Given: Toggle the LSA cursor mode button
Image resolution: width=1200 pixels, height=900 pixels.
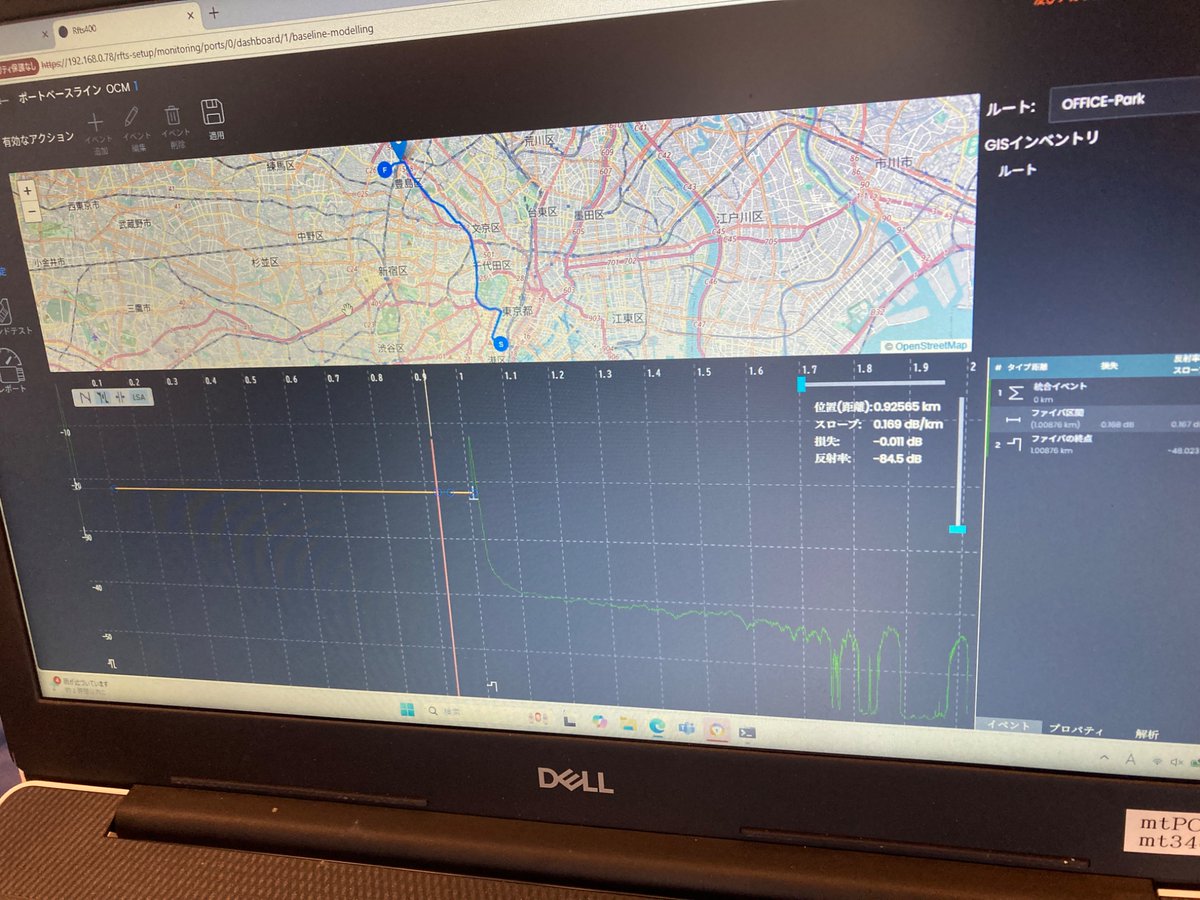Looking at the screenshot, I should (x=141, y=396).
